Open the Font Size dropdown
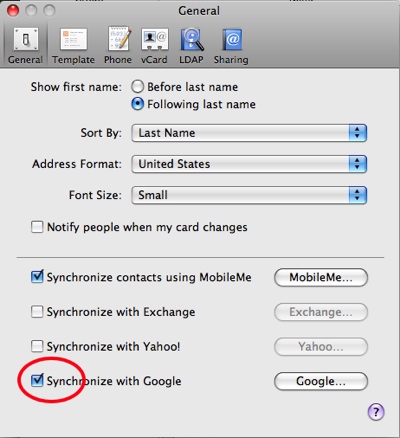 249,195
